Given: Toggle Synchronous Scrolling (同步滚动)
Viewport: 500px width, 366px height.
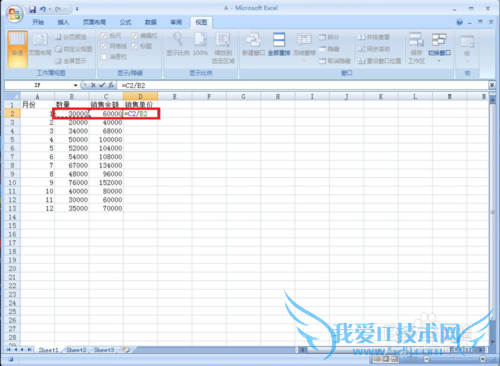Looking at the screenshot, I should pyautogui.click(x=374, y=49).
